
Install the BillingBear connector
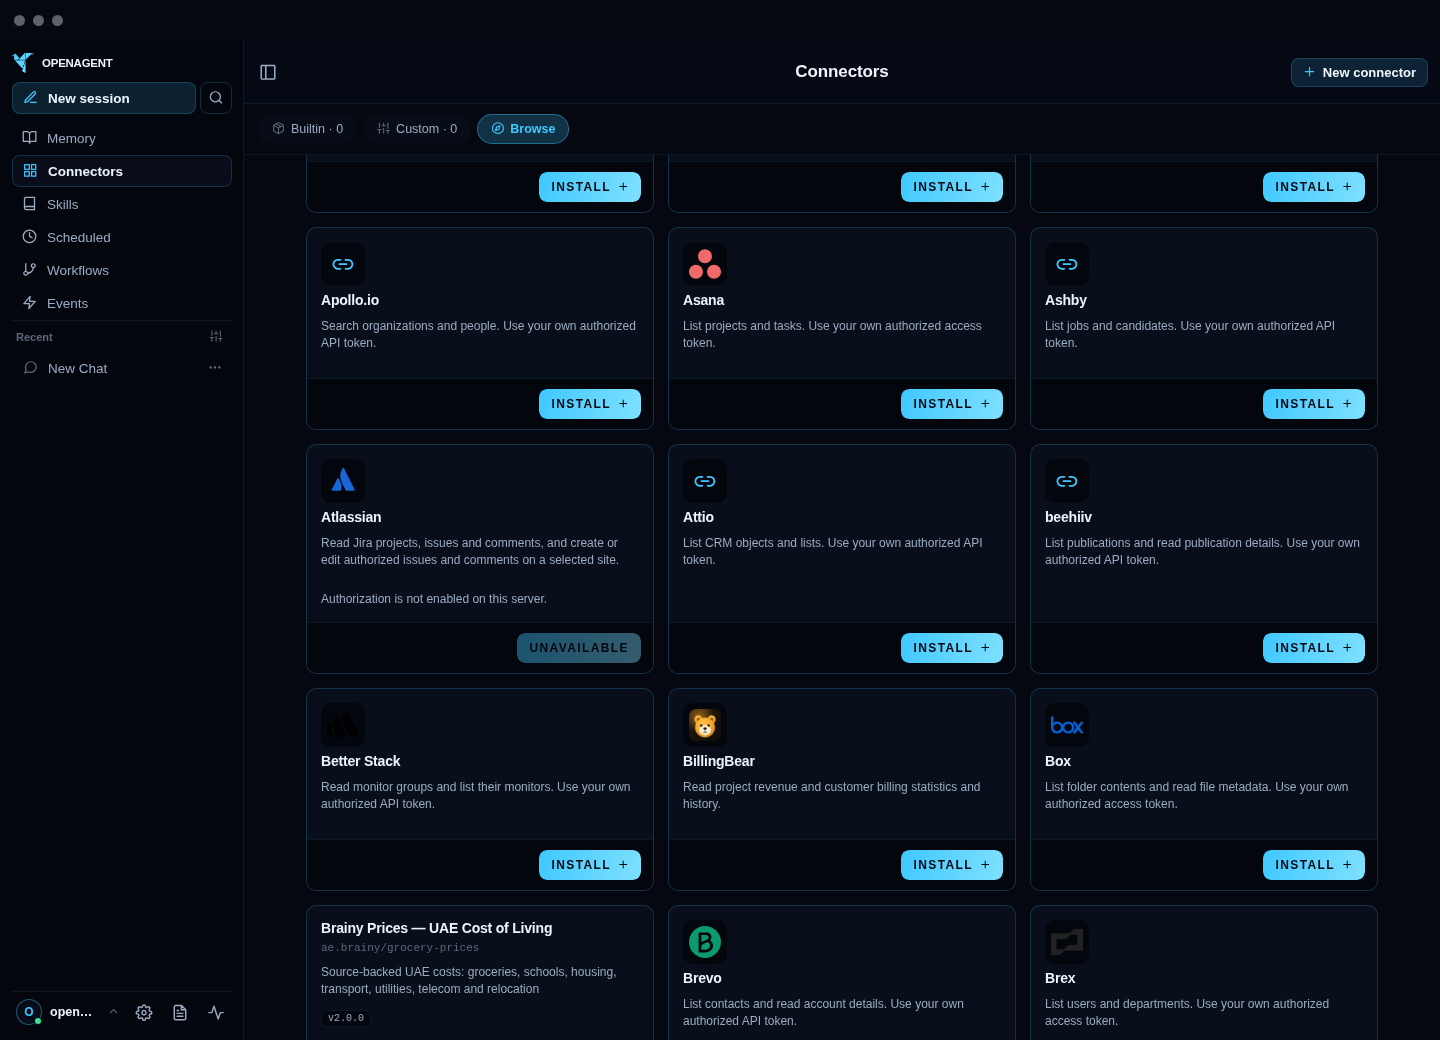click(x=952, y=865)
